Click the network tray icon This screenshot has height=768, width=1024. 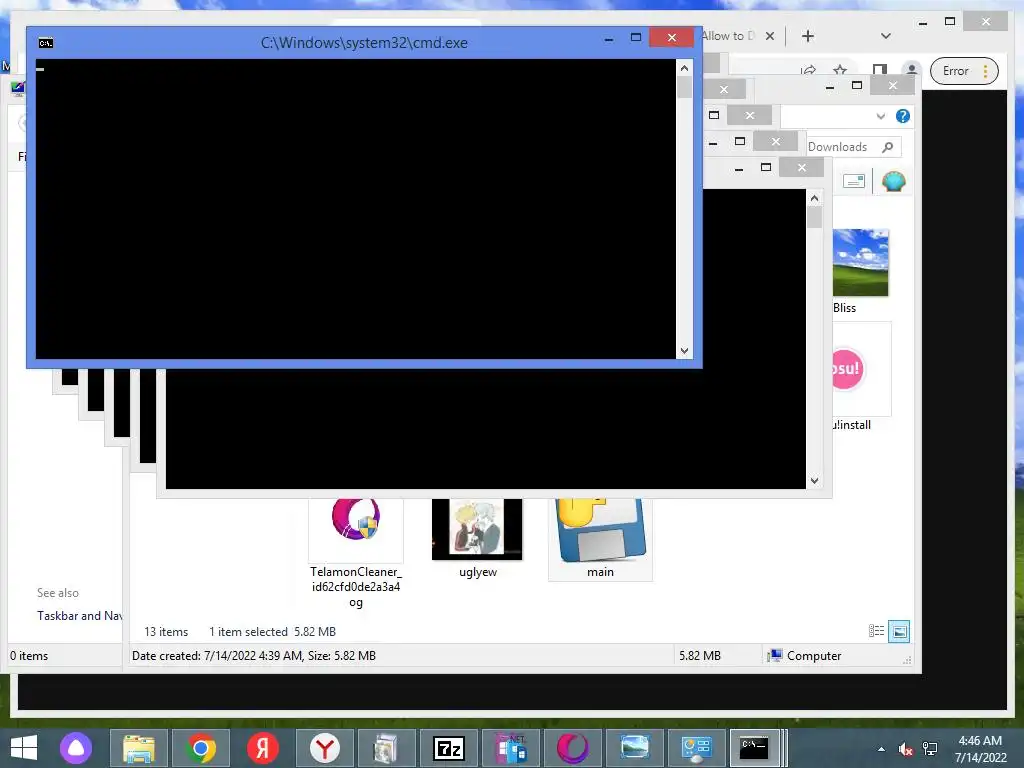(930, 749)
